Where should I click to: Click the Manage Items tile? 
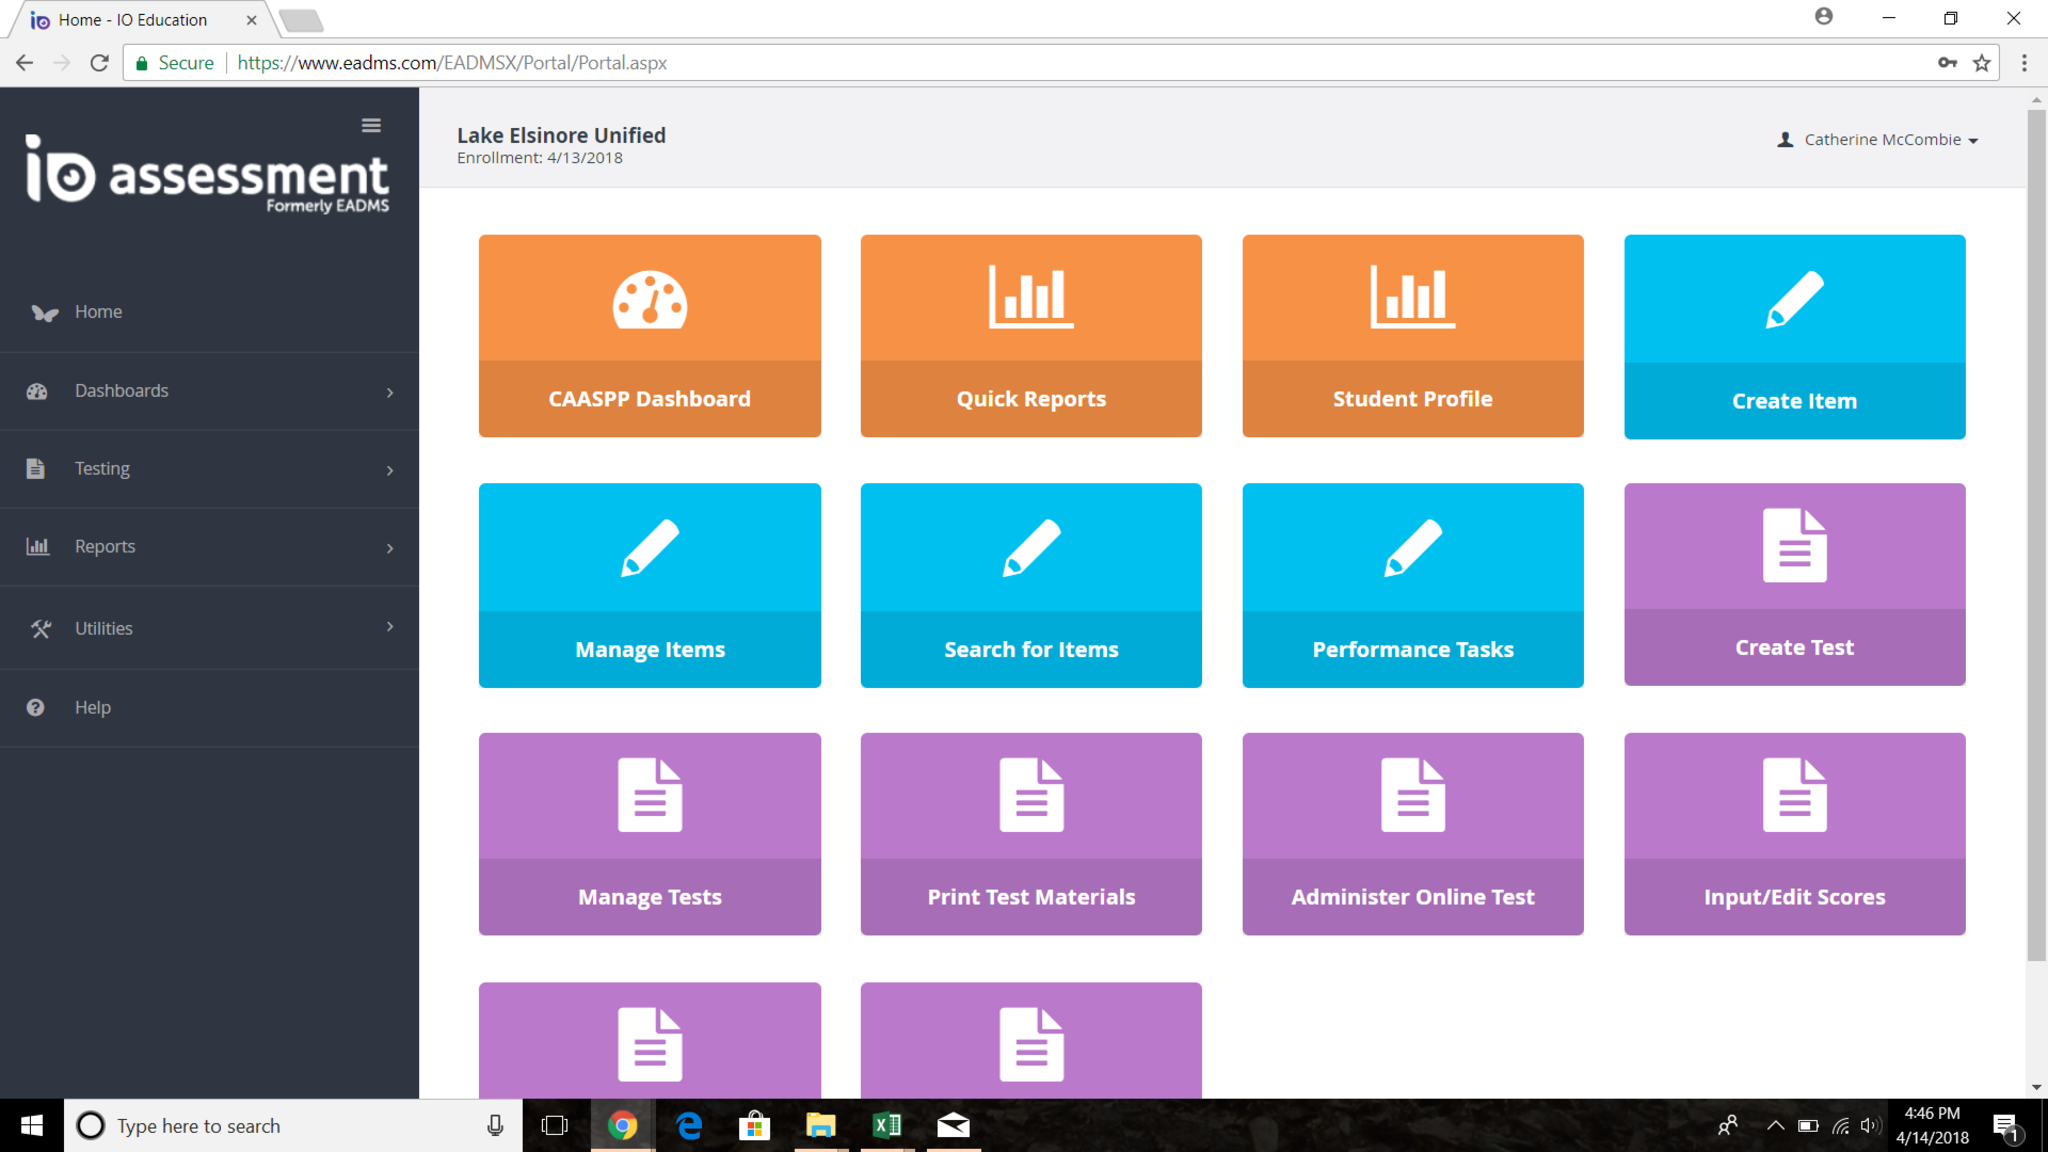[649, 585]
